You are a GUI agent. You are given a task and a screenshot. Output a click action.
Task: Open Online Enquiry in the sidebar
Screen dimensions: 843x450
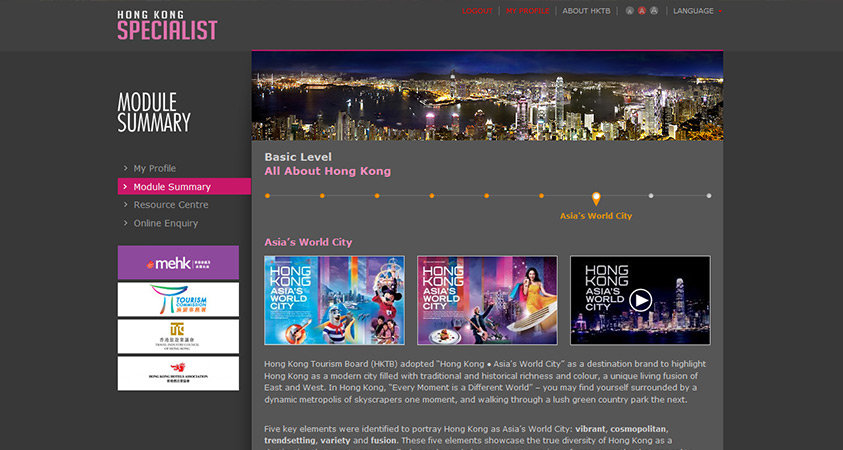pos(166,223)
